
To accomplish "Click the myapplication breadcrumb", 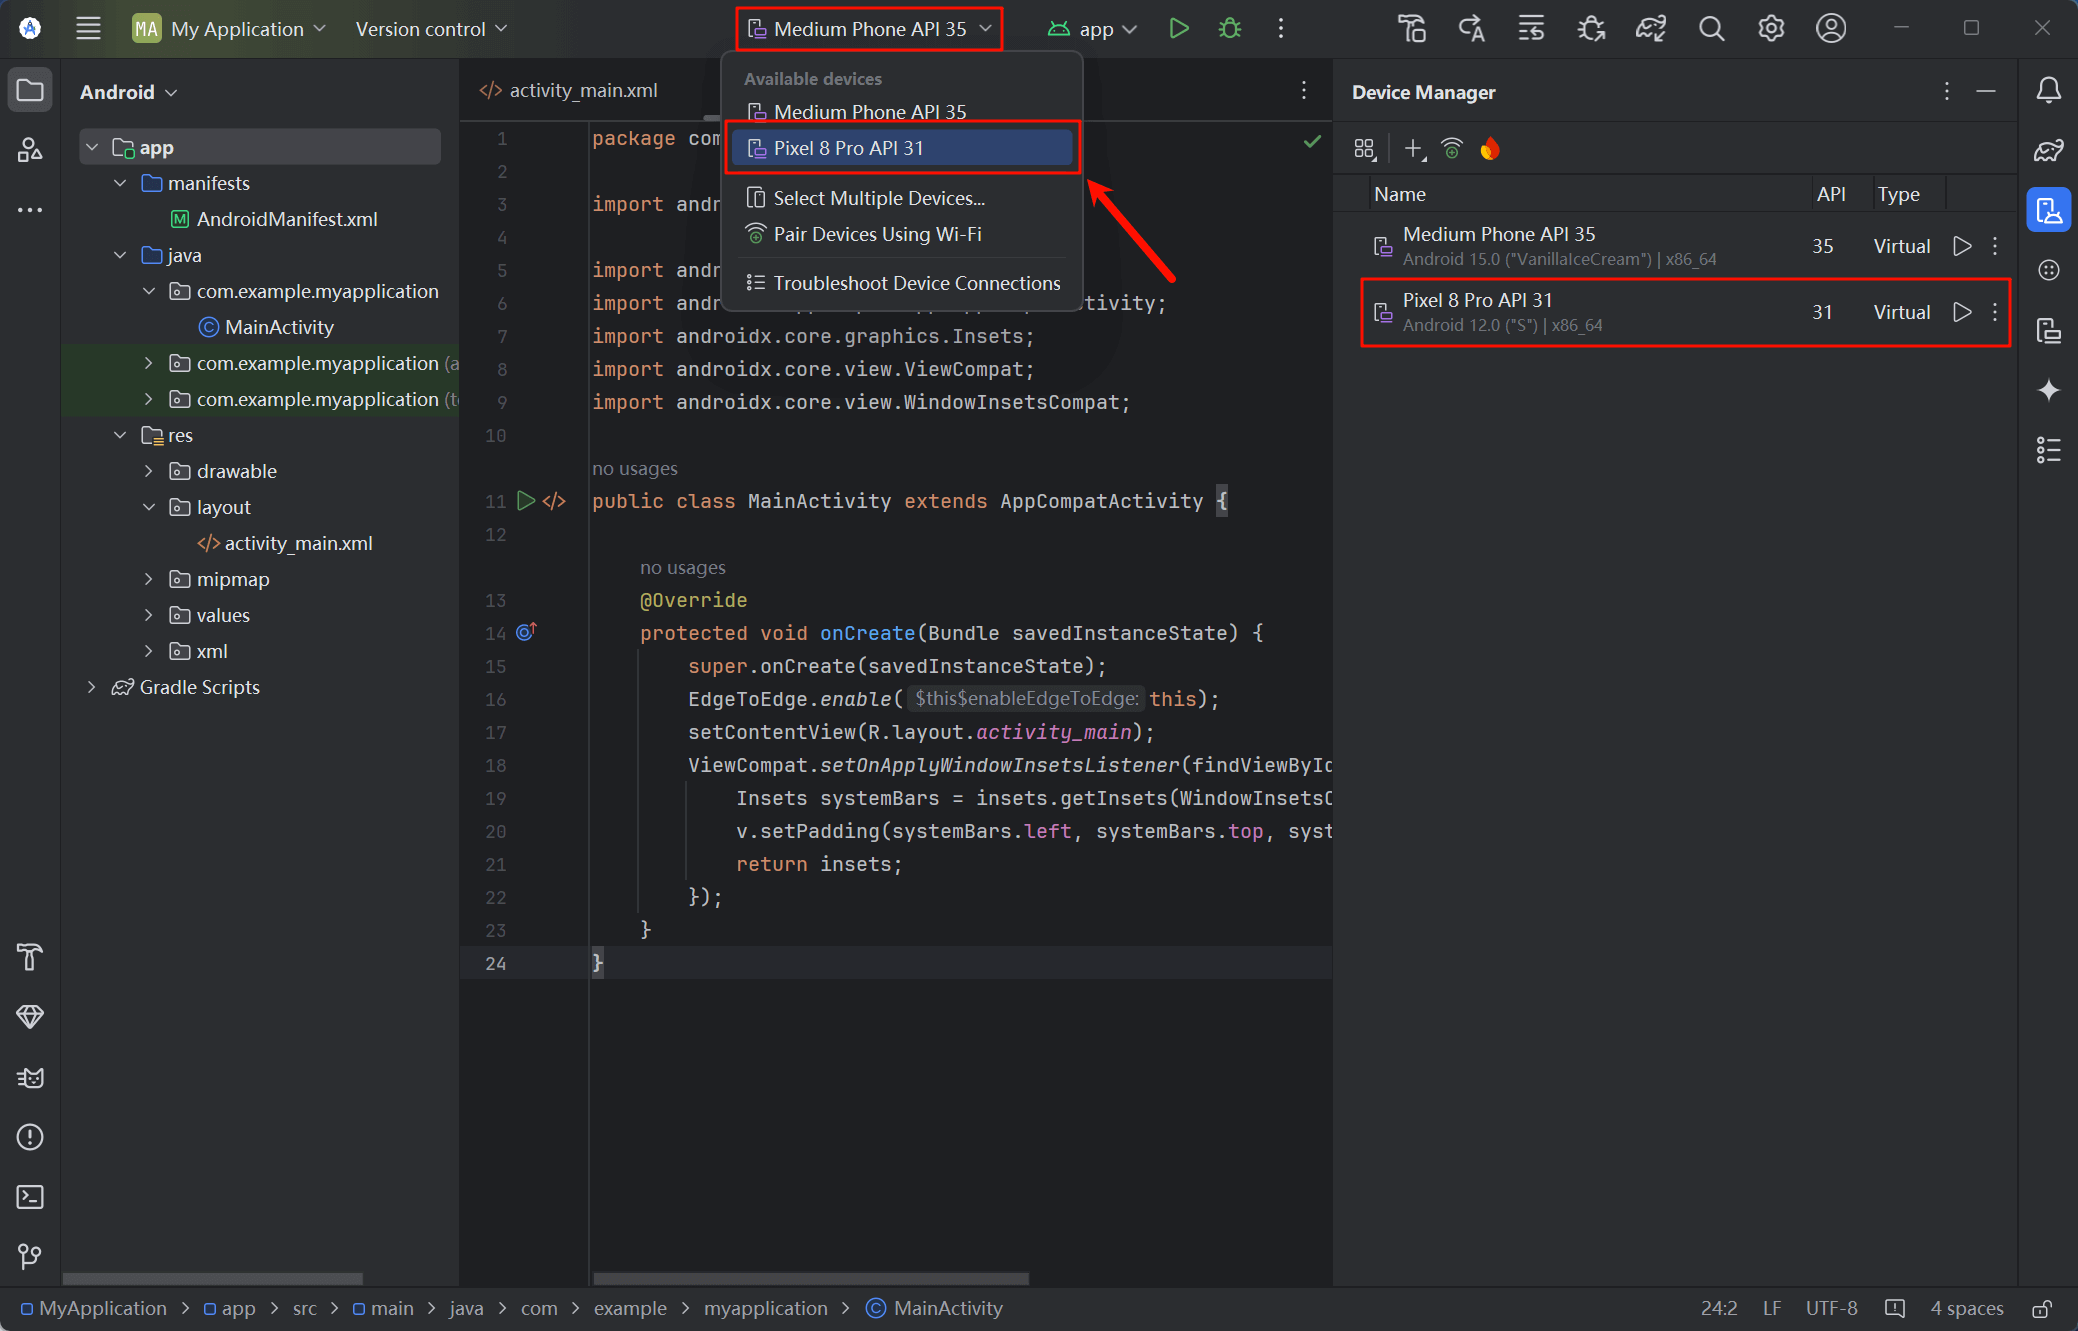I will click(x=765, y=1308).
